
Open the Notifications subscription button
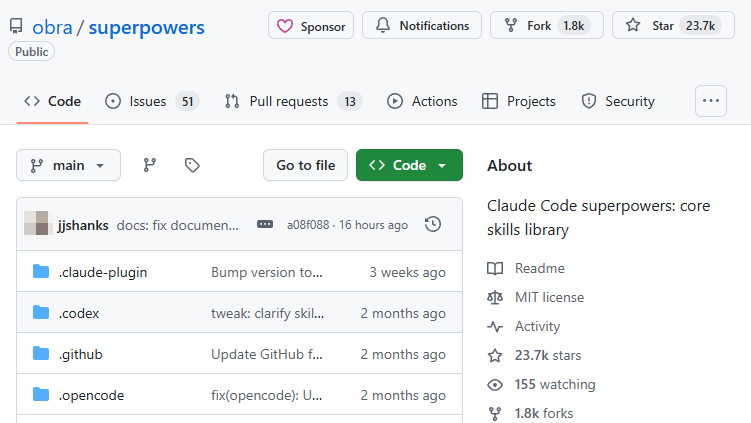coord(422,26)
